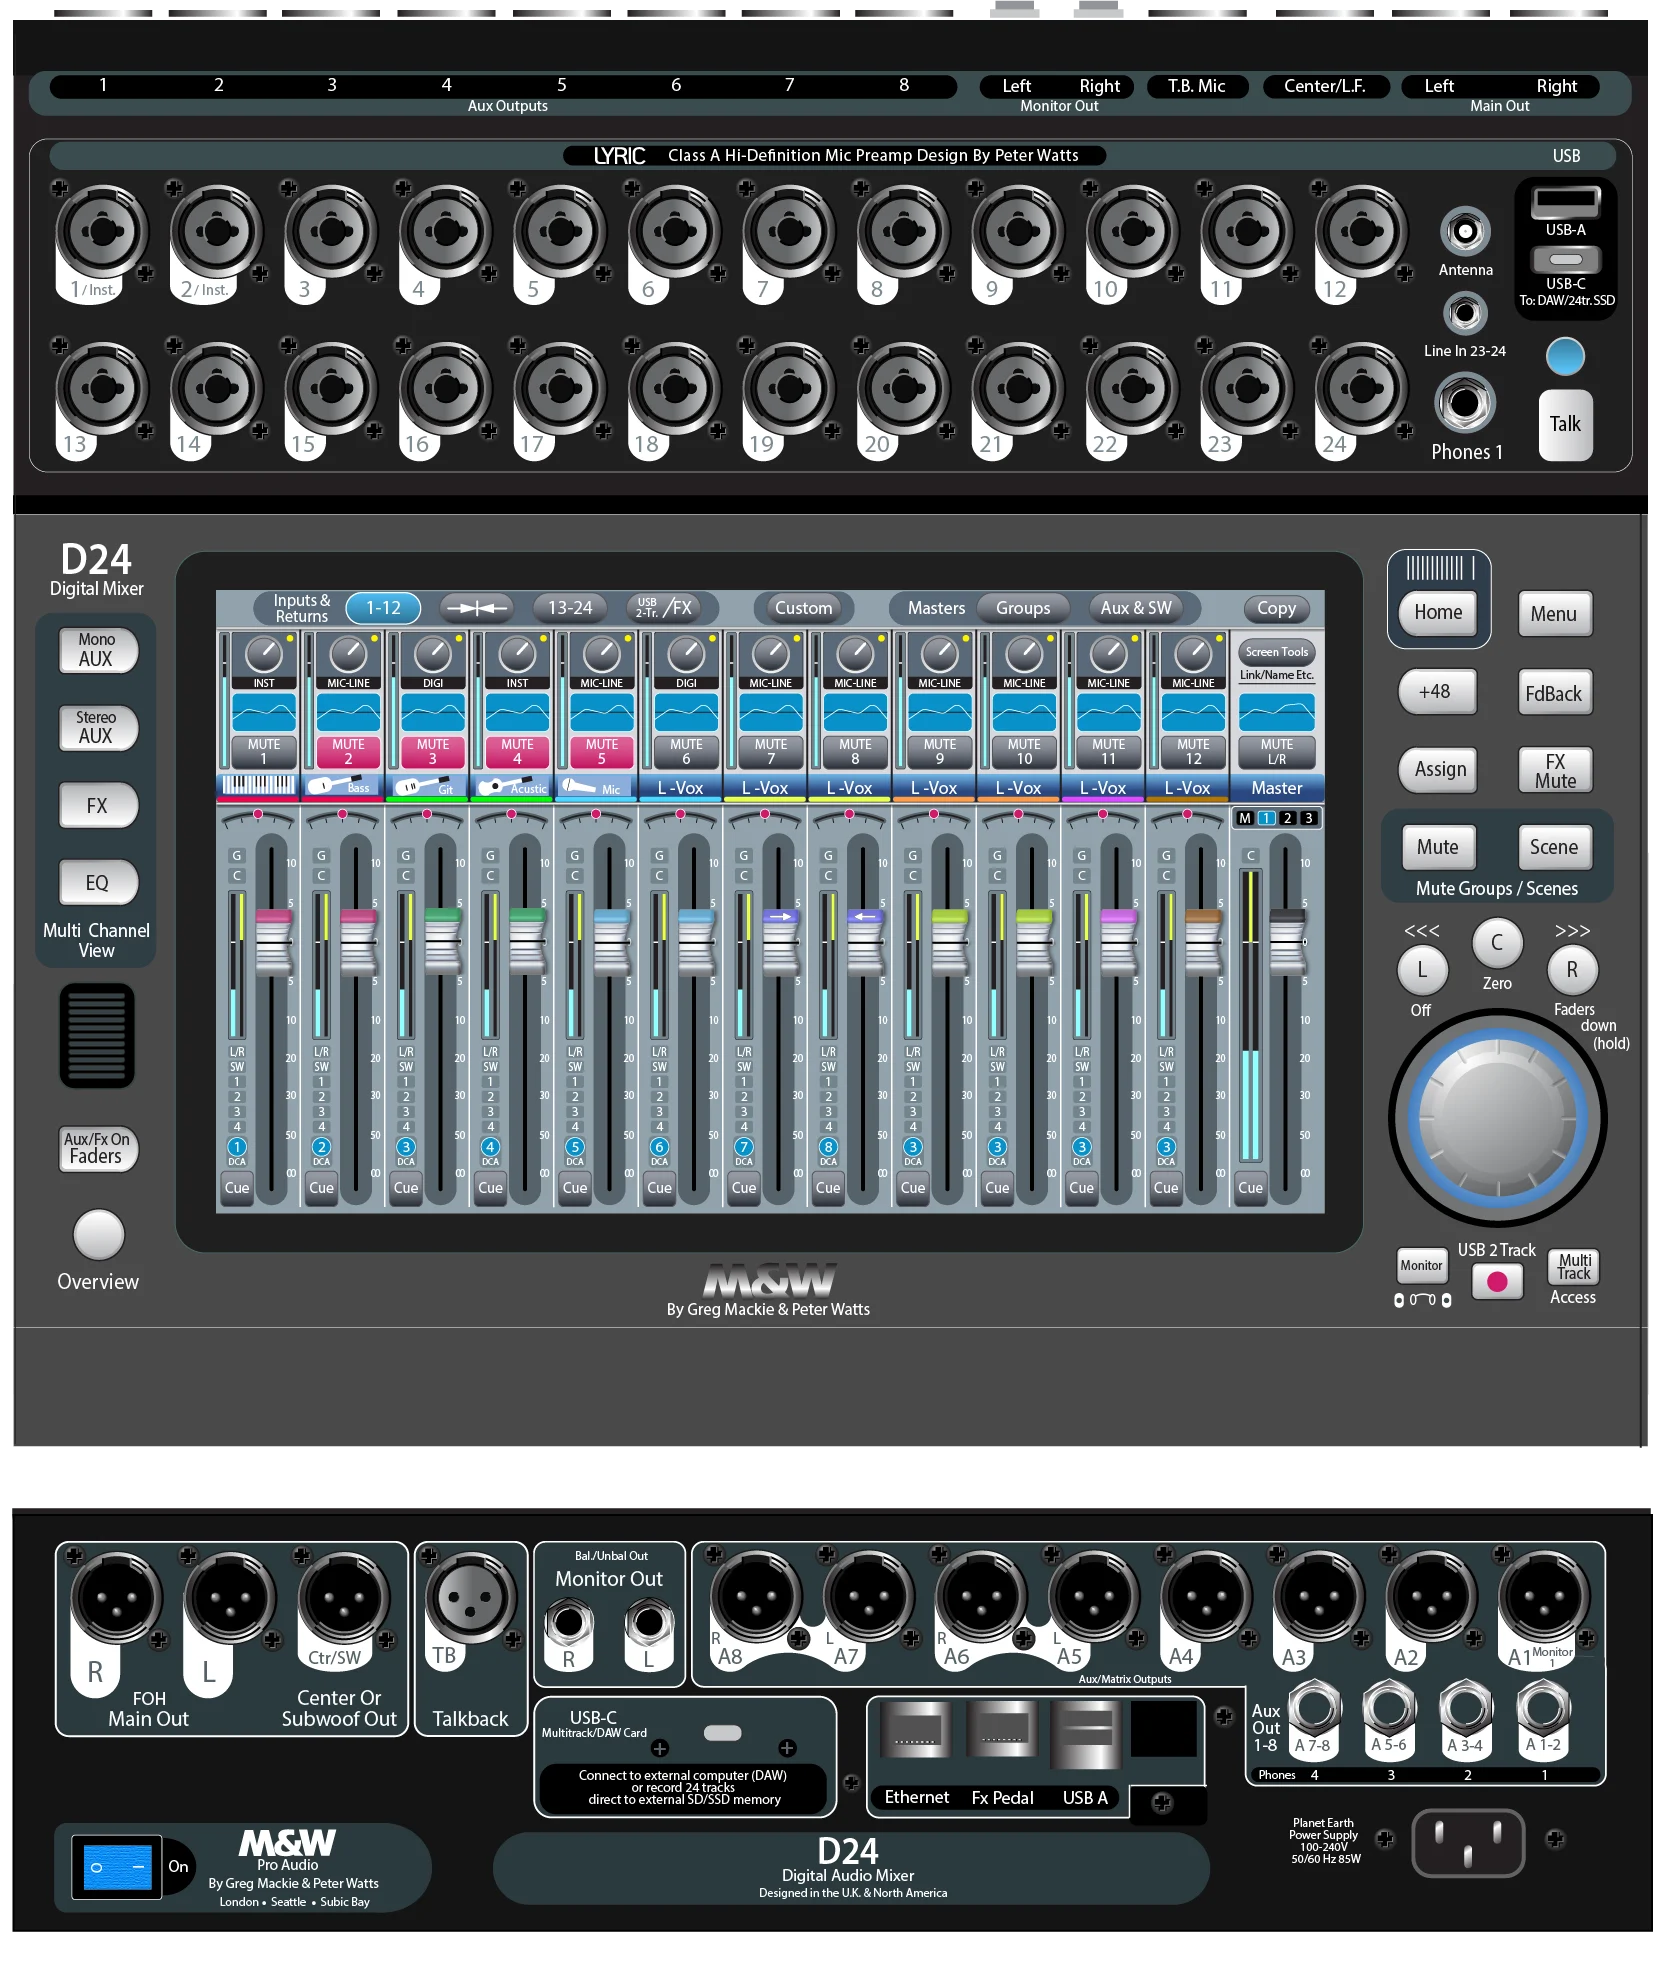Tap input connector 1/Inst.

[102, 232]
